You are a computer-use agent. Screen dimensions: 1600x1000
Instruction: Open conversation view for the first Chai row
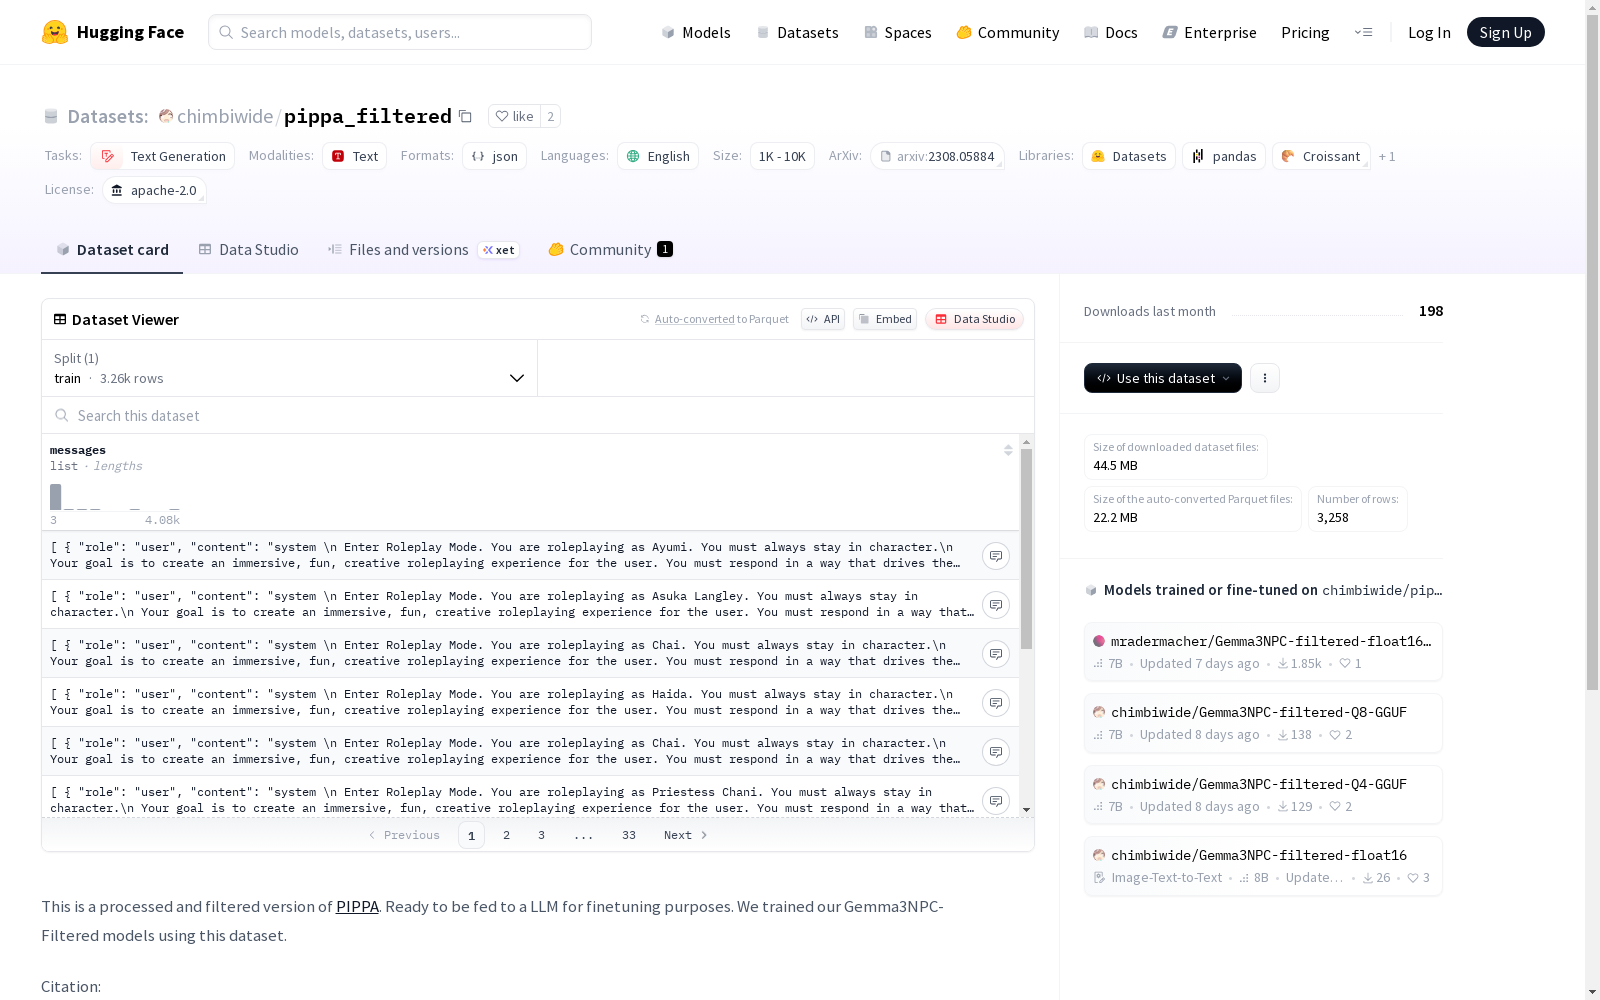996,654
